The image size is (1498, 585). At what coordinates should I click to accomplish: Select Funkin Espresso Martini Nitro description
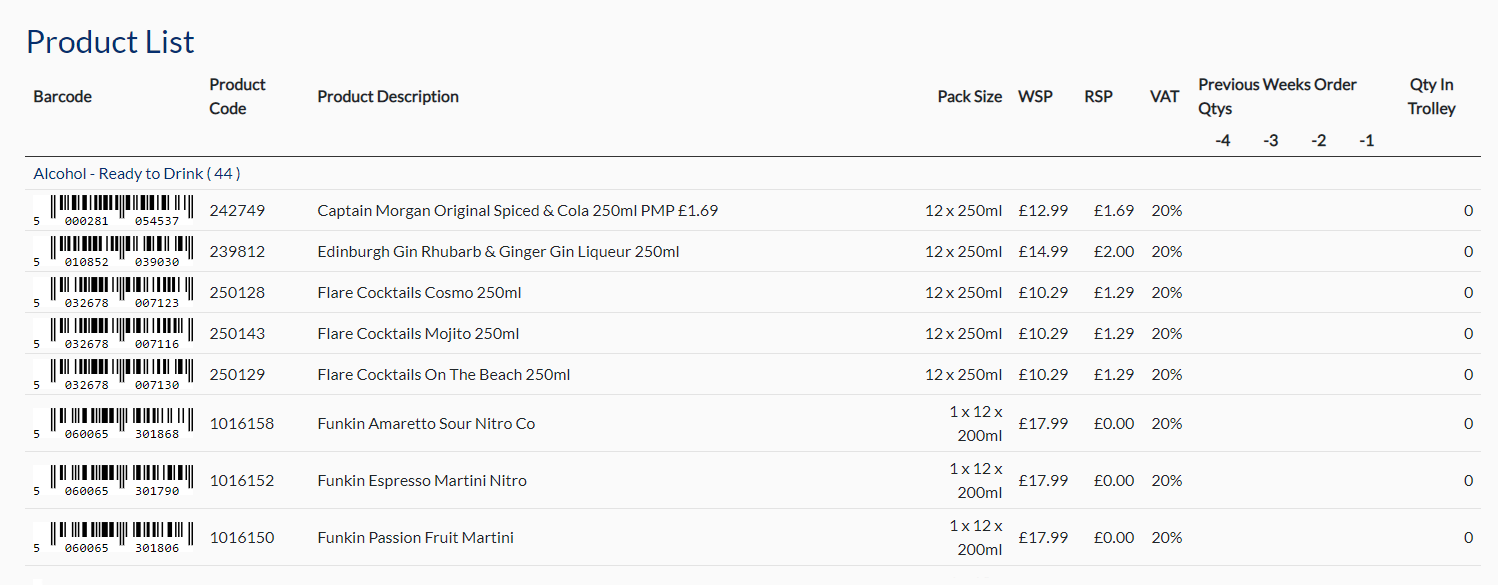click(421, 481)
